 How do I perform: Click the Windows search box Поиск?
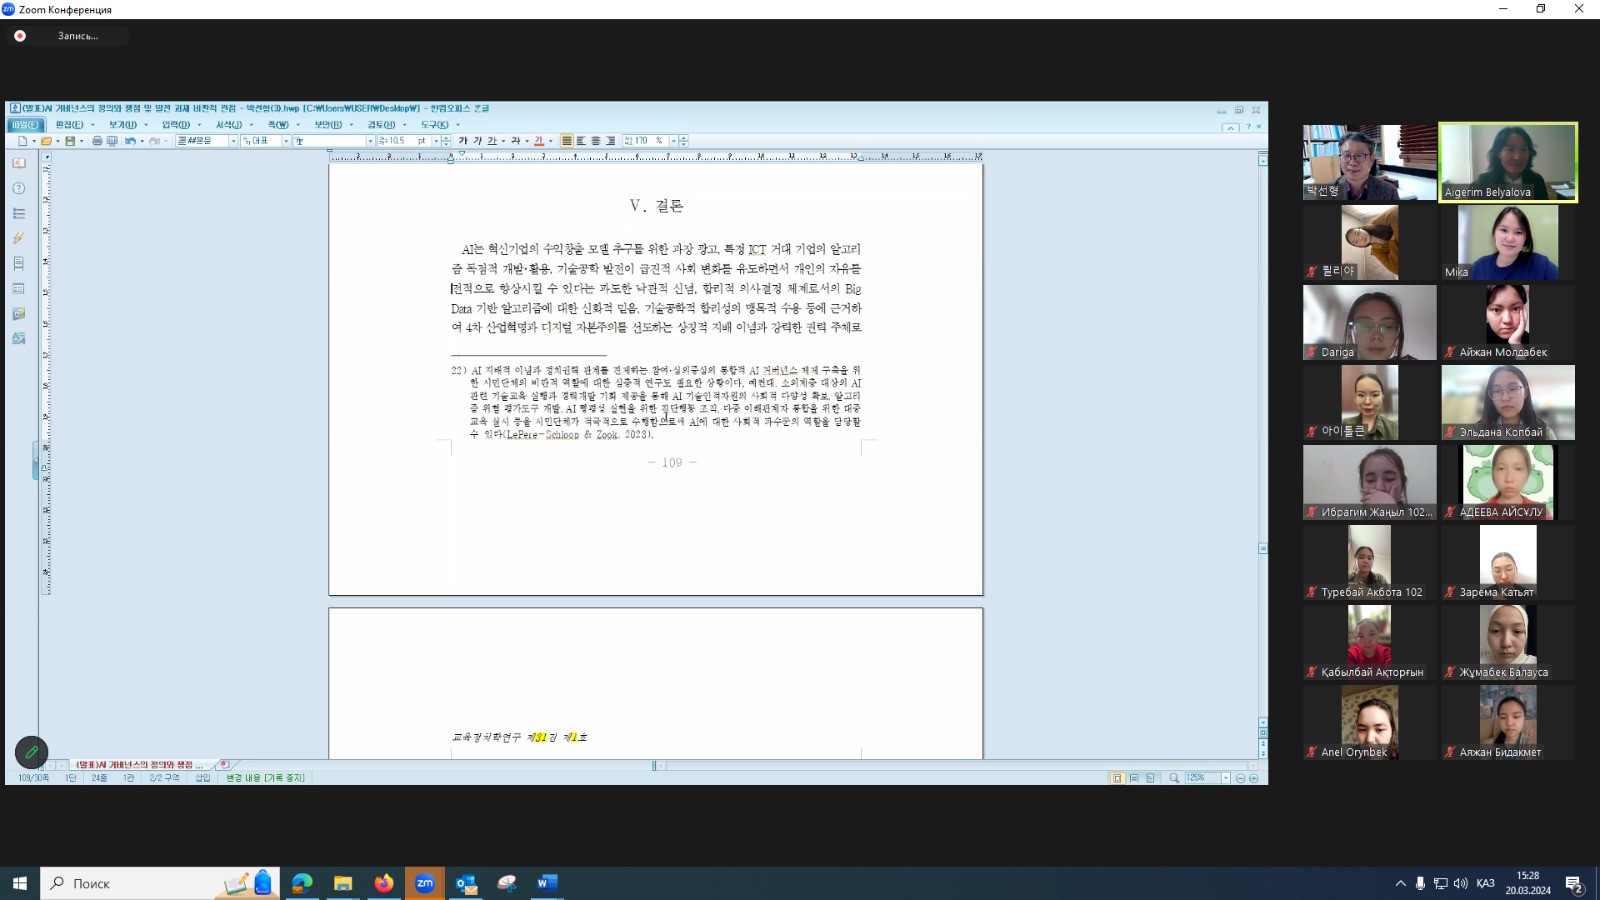[x=160, y=883]
